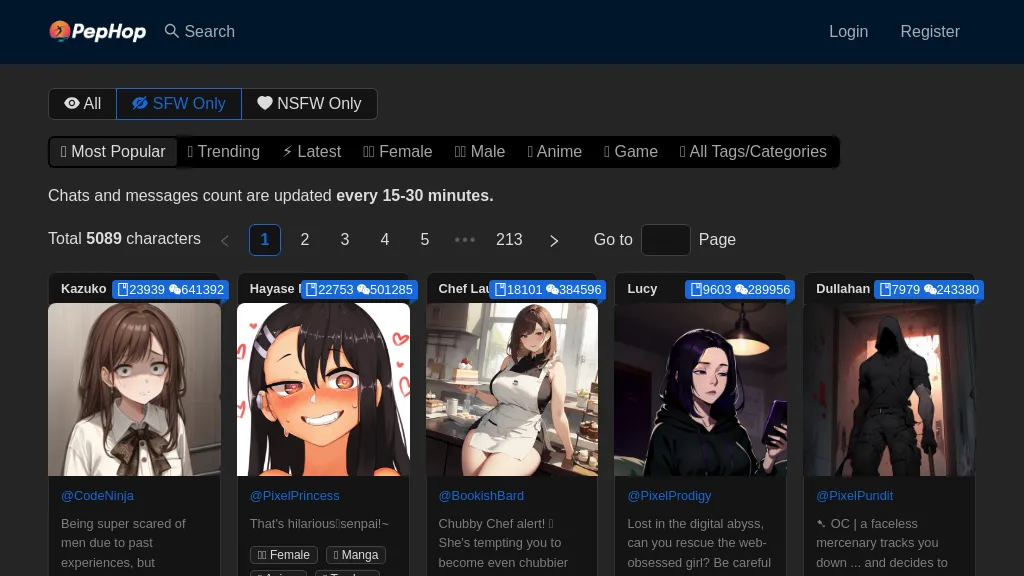Click the chat count icon on Kazuko card
This screenshot has height=576, width=1024.
[x=123, y=290]
